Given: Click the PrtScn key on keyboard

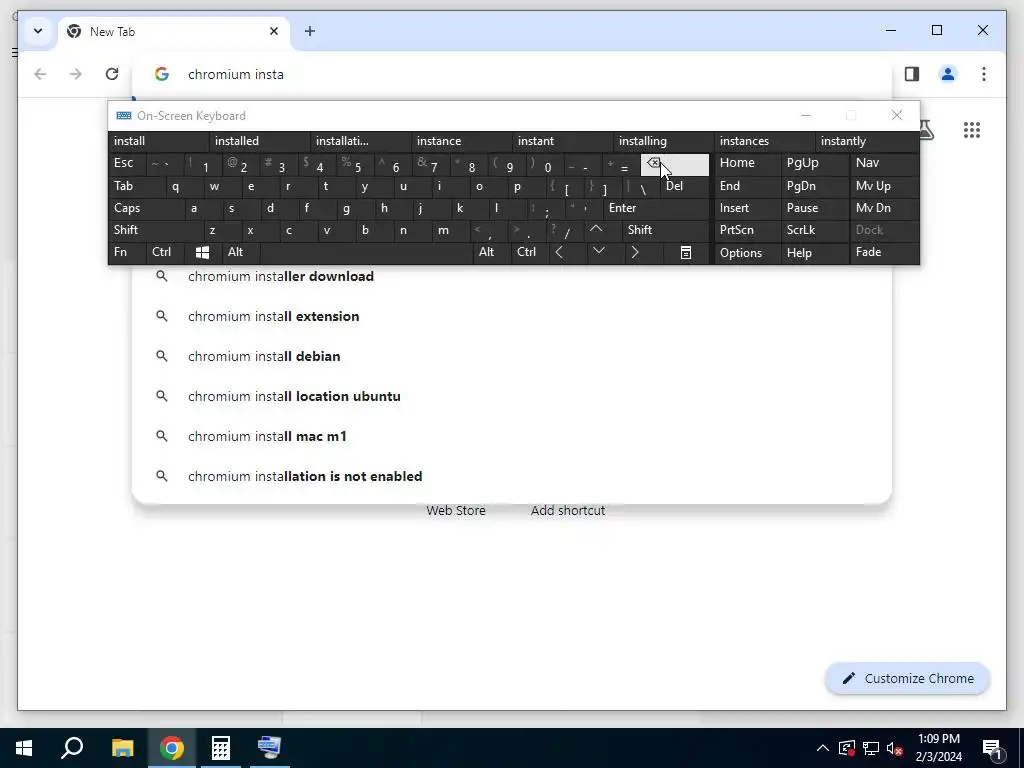Looking at the screenshot, I should [748, 230].
